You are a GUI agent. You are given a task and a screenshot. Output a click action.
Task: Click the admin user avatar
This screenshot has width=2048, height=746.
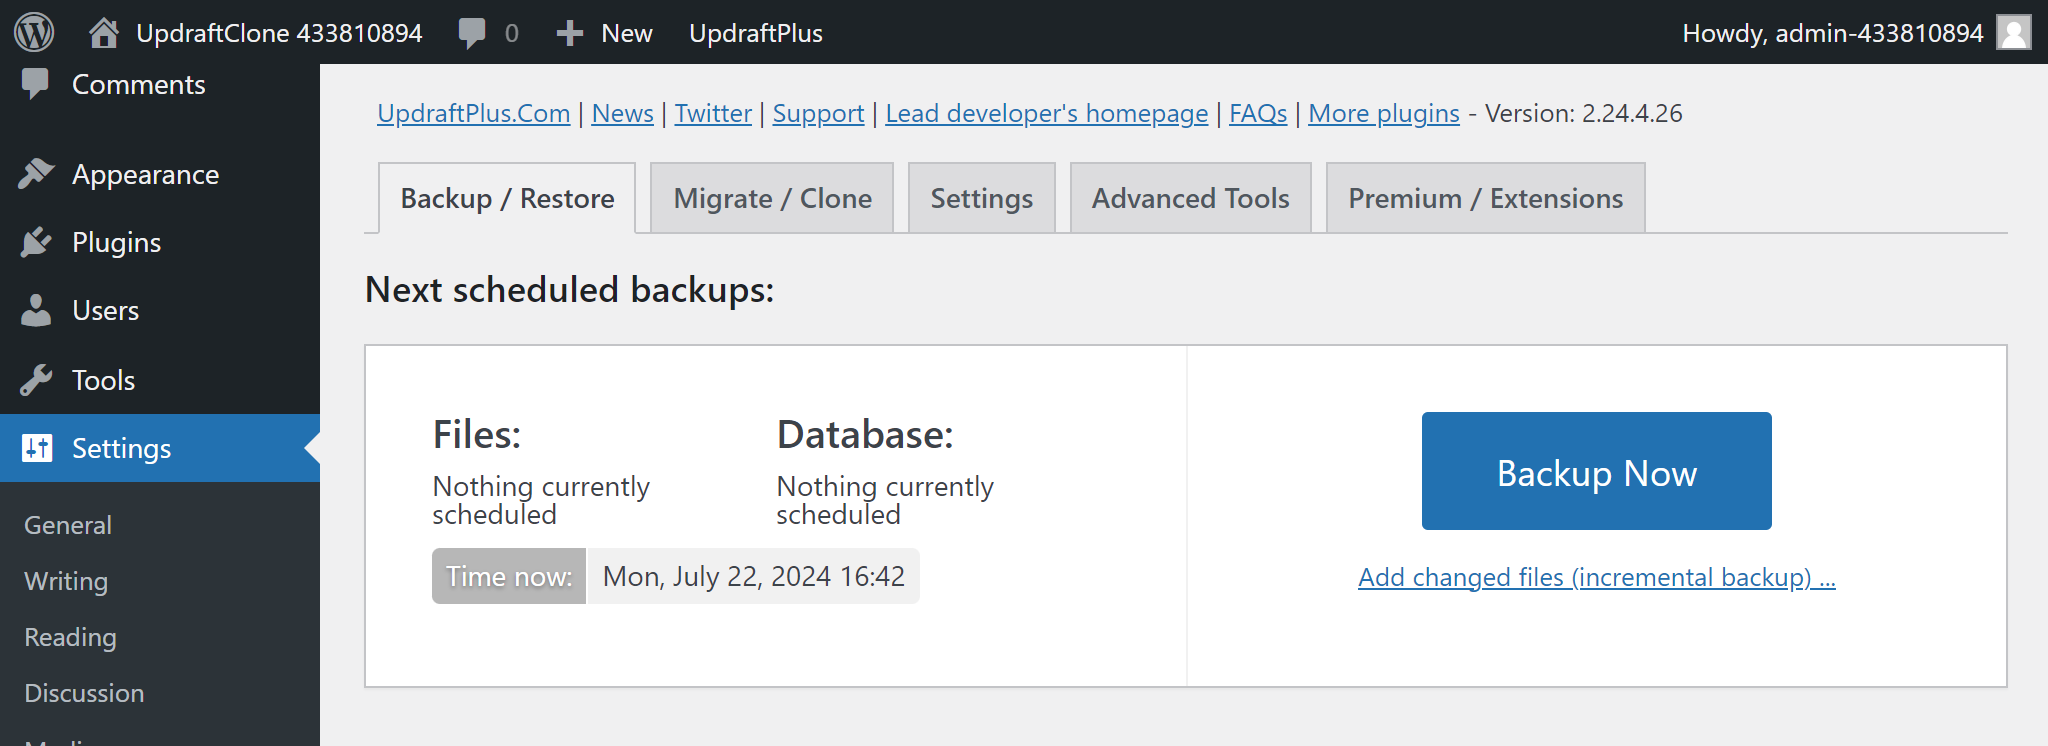point(2013,32)
